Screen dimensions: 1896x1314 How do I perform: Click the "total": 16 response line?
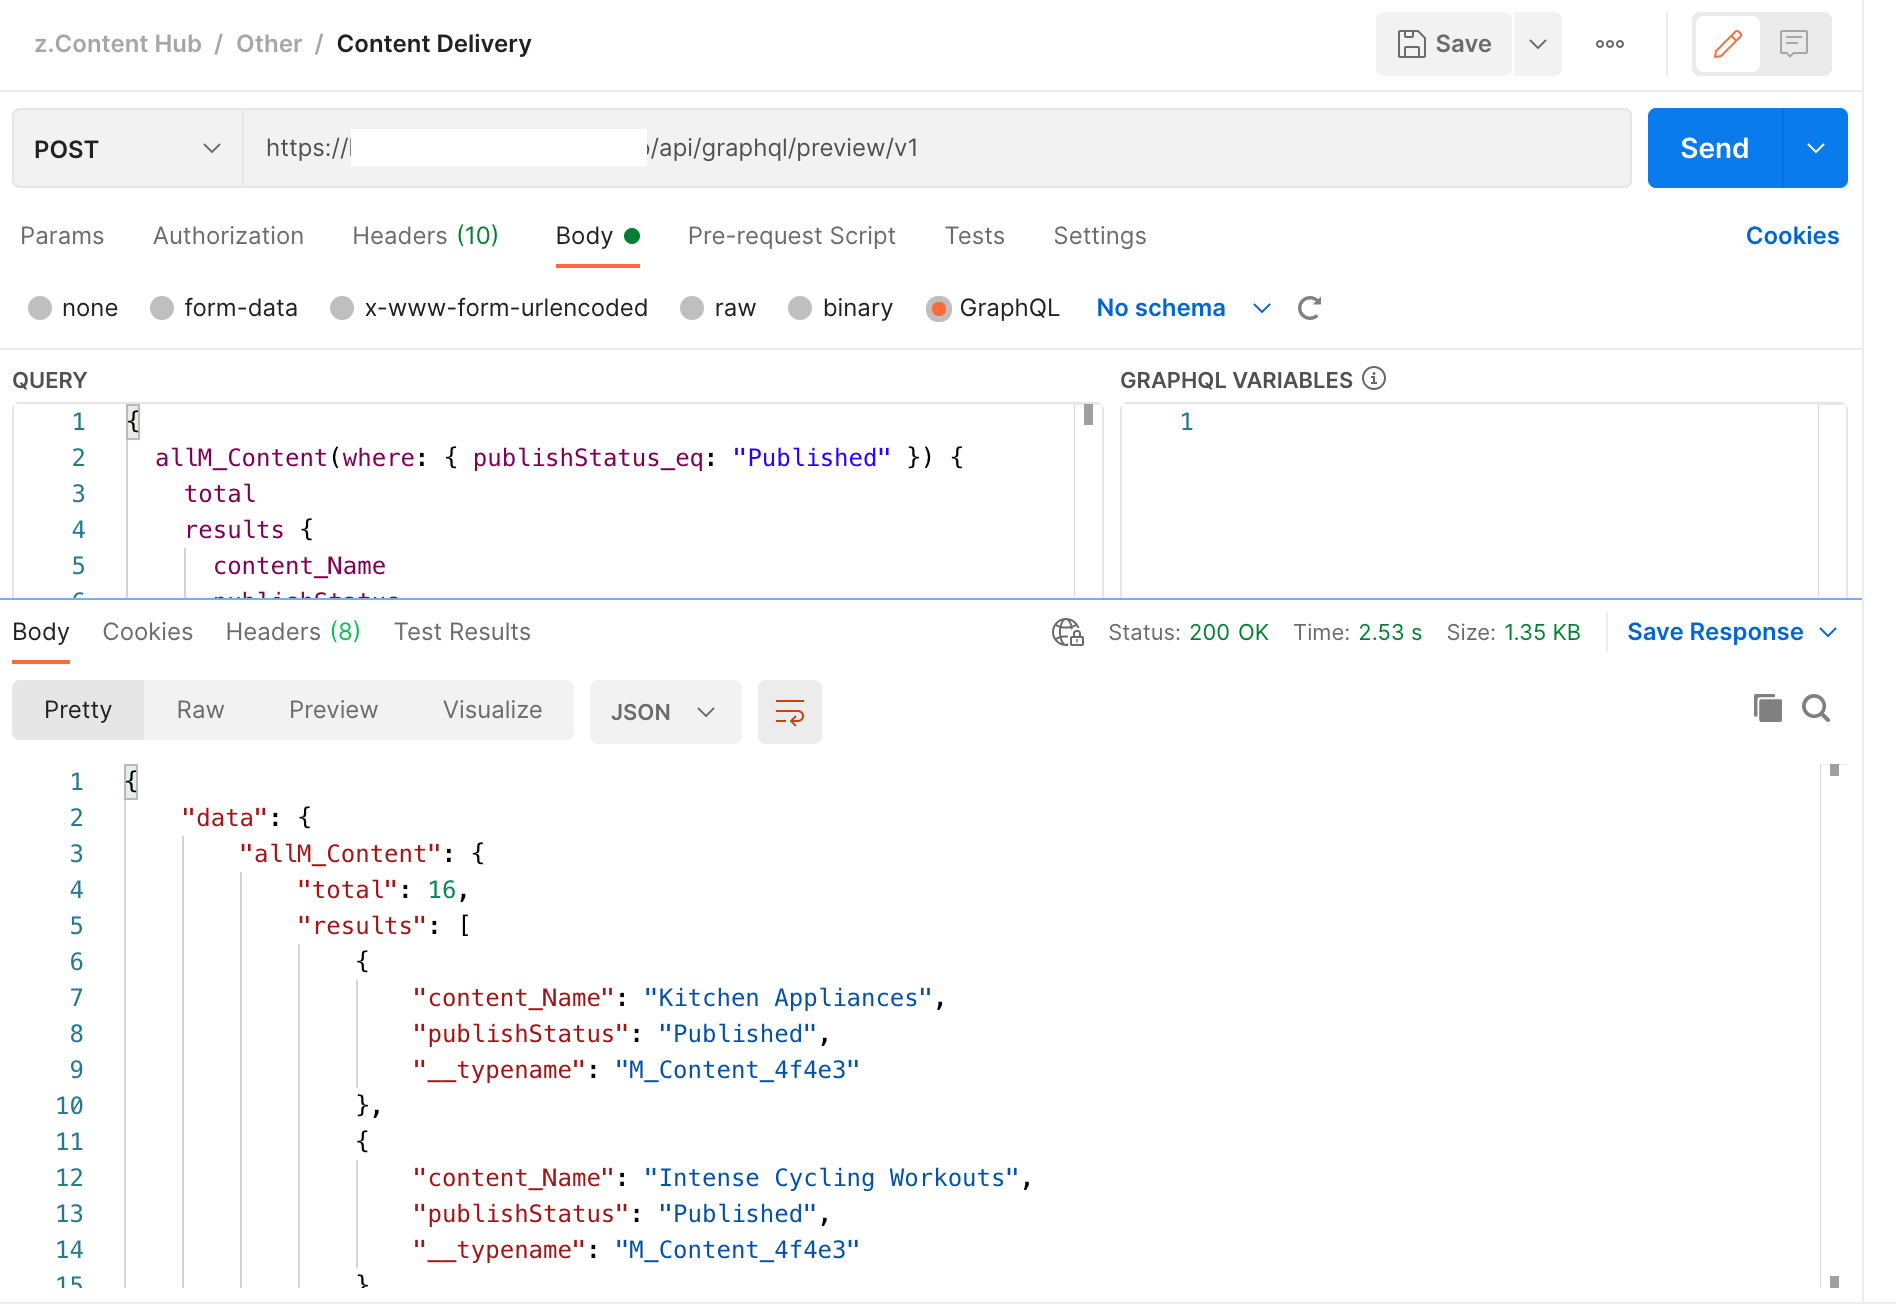point(383,890)
